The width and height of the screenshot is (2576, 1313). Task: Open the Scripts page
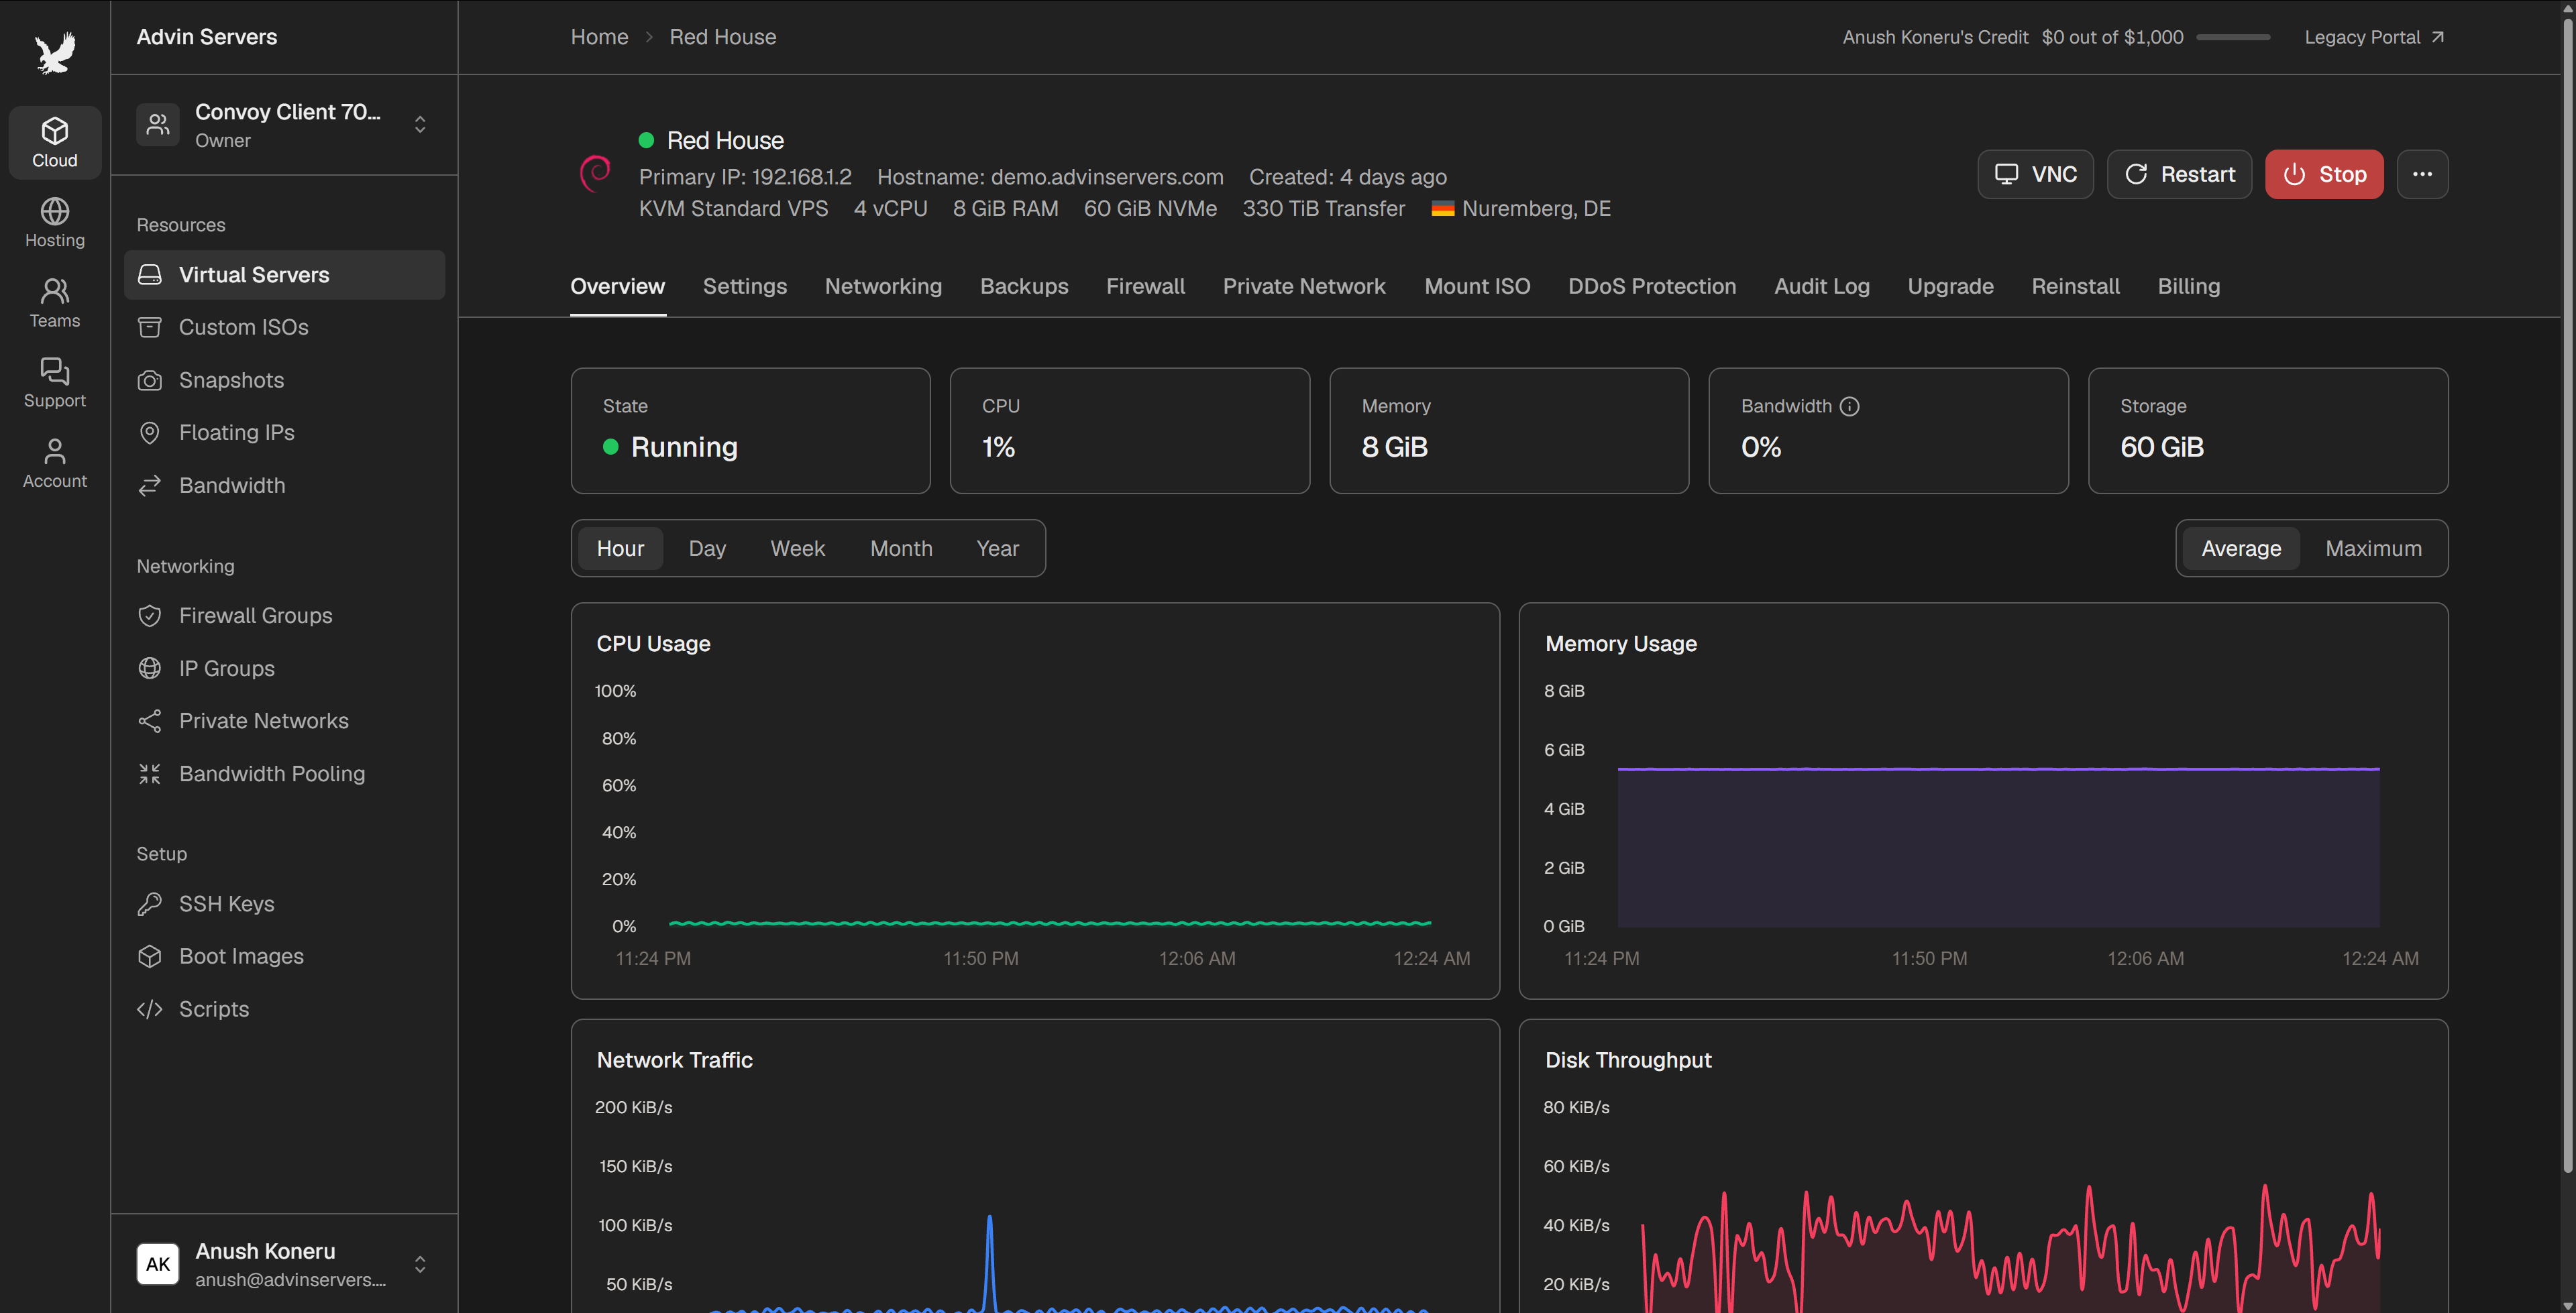click(284, 1009)
